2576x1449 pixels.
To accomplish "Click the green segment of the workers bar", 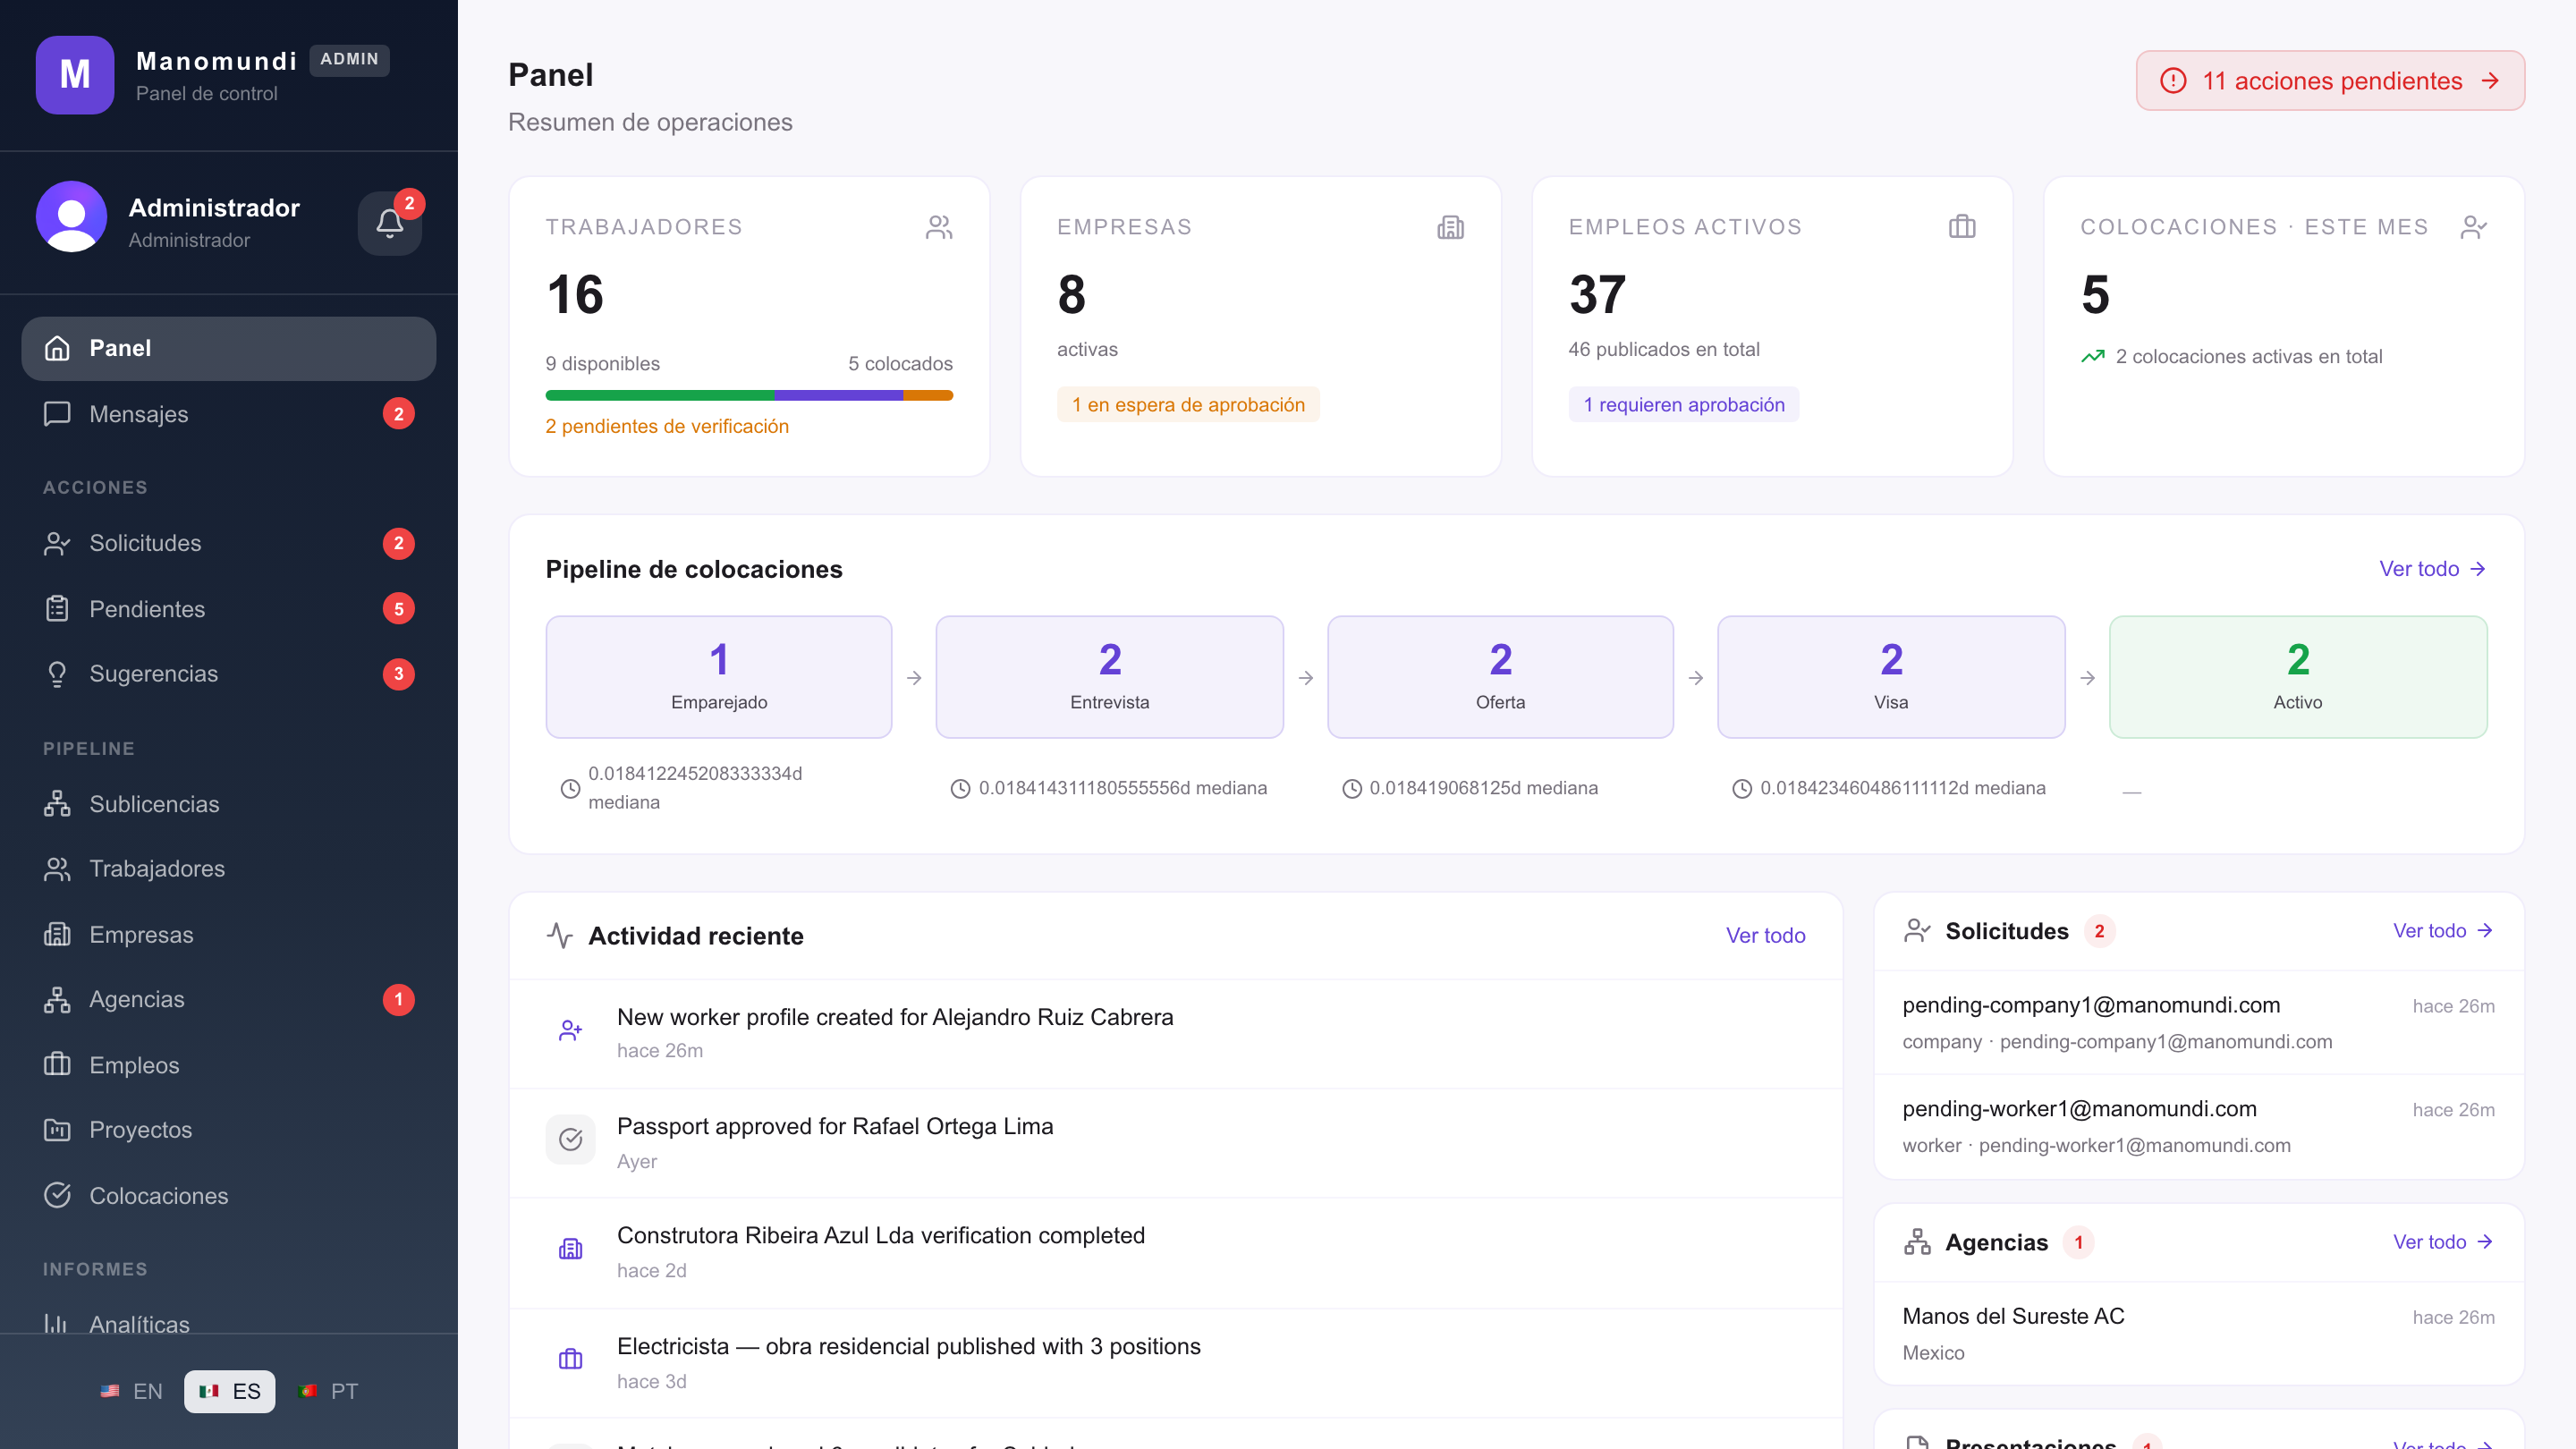I will 660,396.
